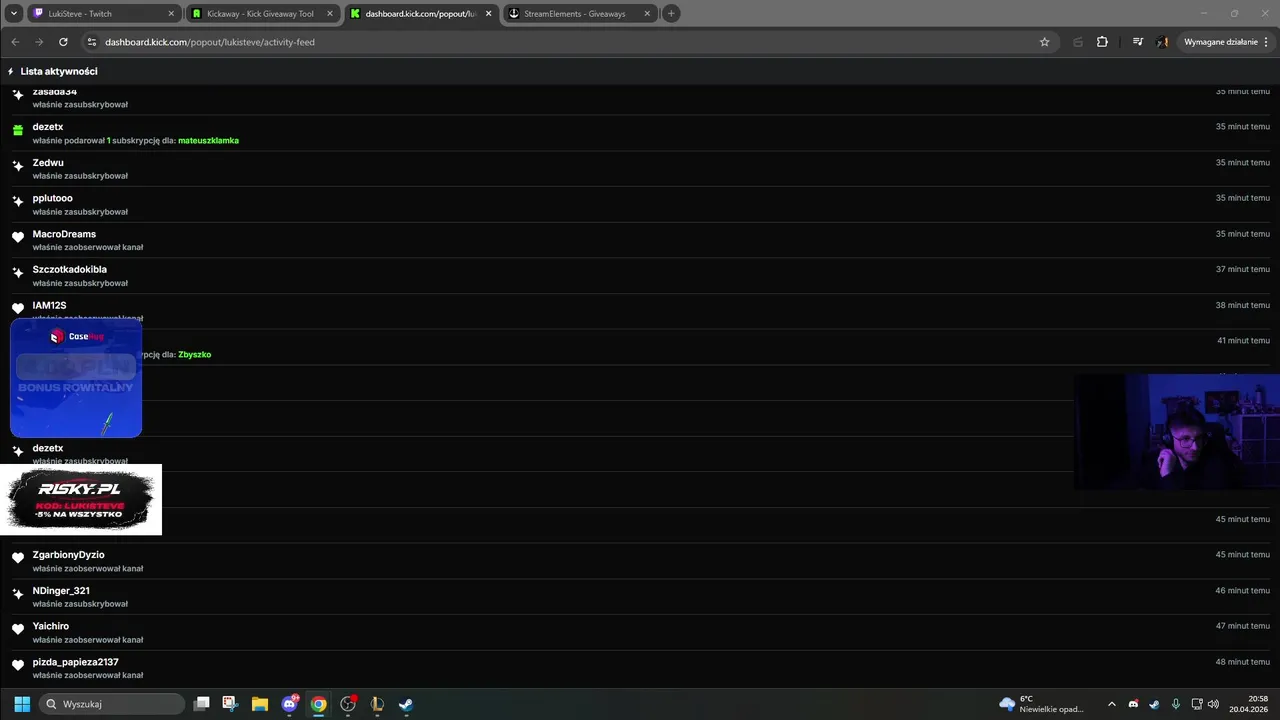The image size is (1280, 720).
Task: Click the 41 minut temu timestamp
Action: (1243, 341)
